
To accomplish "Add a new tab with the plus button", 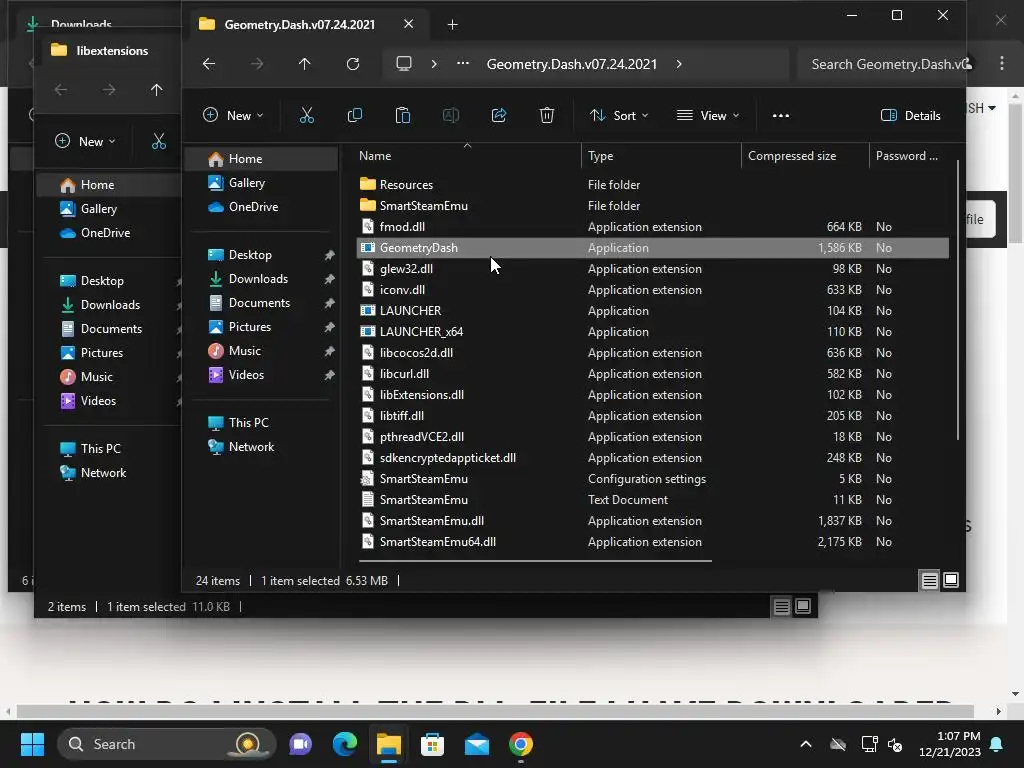I will (453, 25).
